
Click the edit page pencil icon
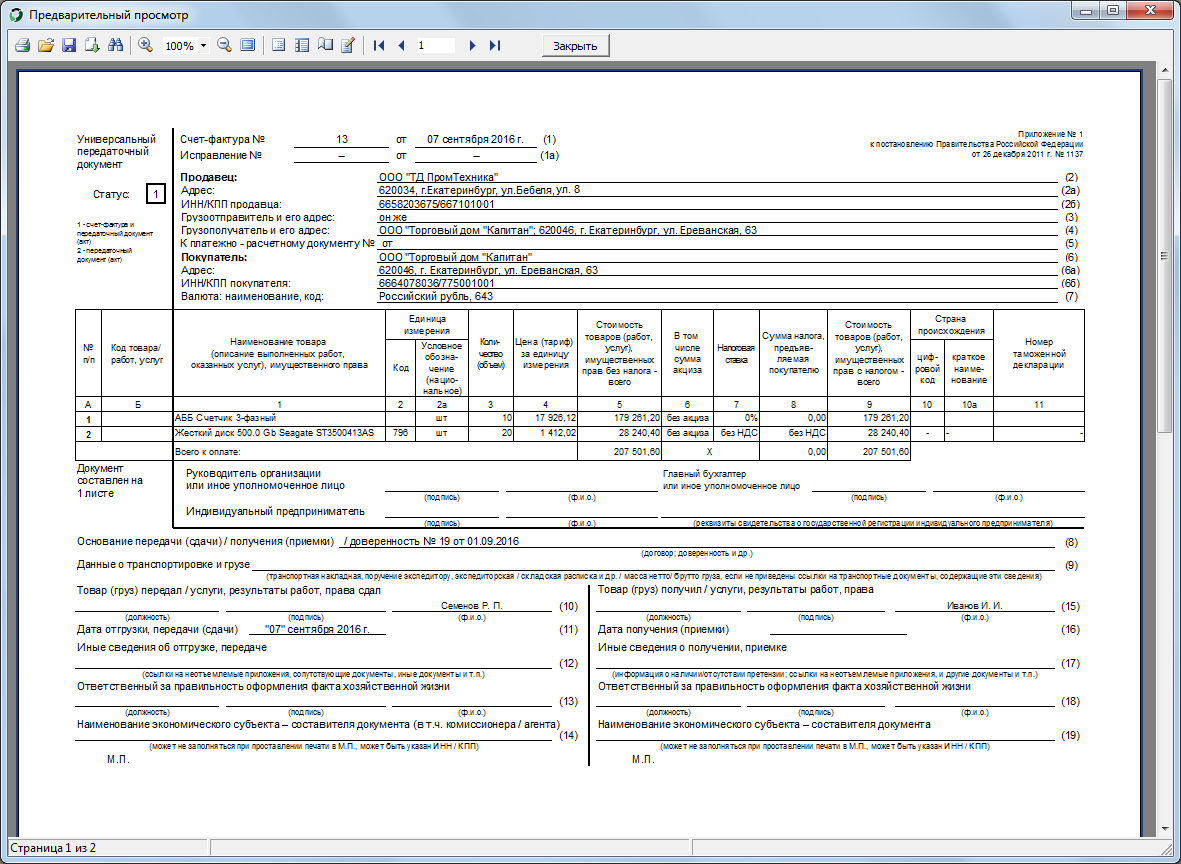click(347, 45)
